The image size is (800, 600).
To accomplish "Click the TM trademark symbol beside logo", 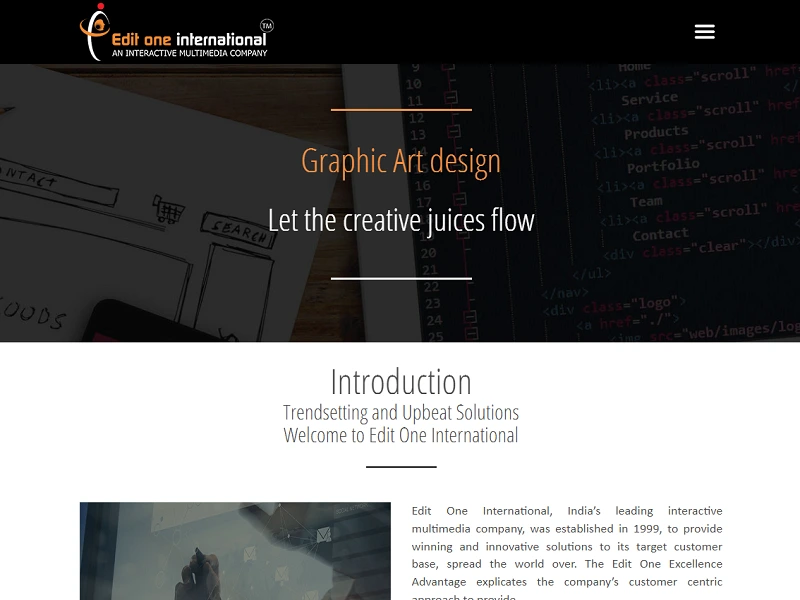I will (266, 24).
